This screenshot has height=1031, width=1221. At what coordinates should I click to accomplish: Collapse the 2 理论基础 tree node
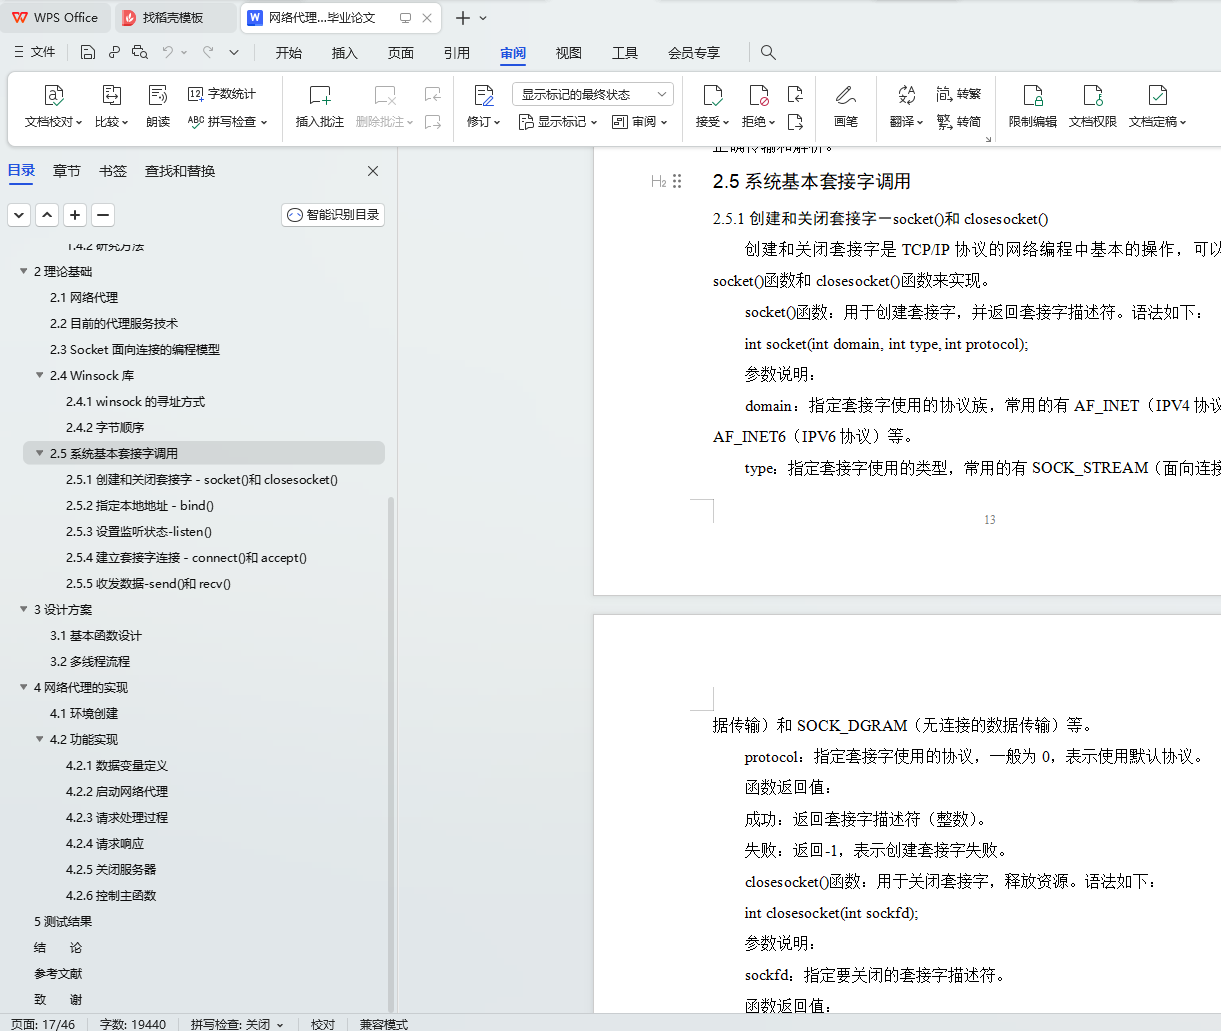click(24, 271)
